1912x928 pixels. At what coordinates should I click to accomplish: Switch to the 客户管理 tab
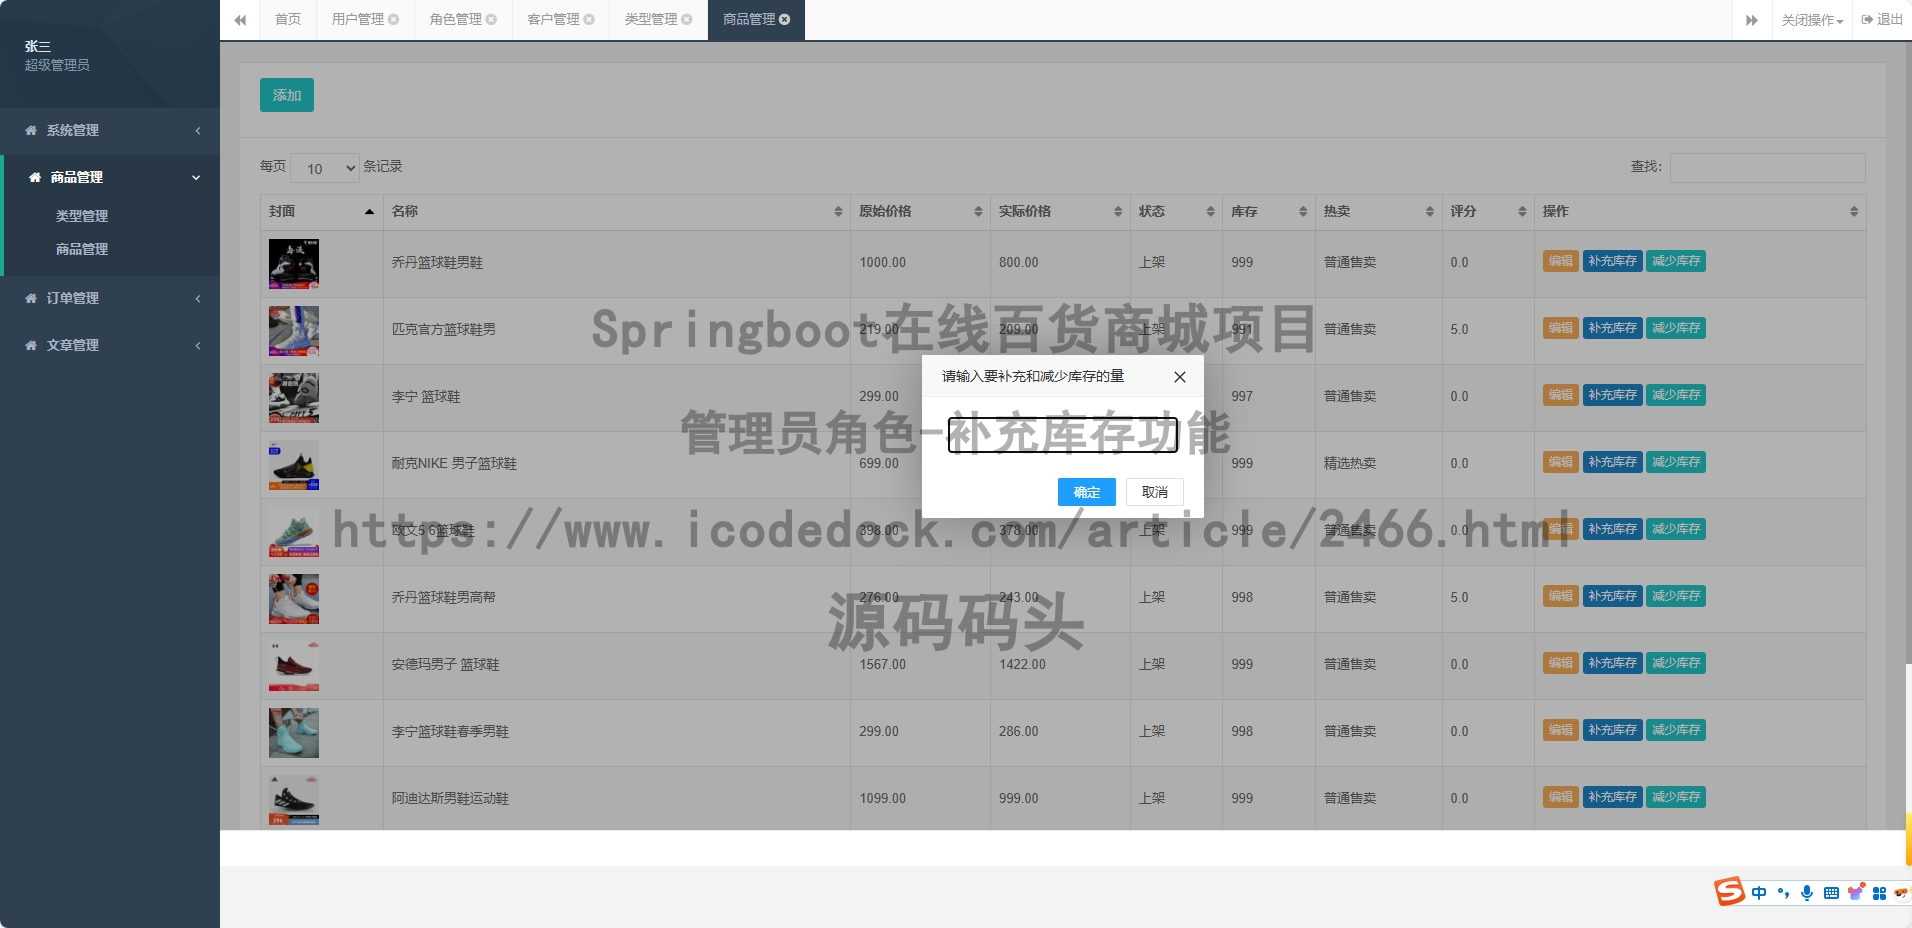point(553,19)
